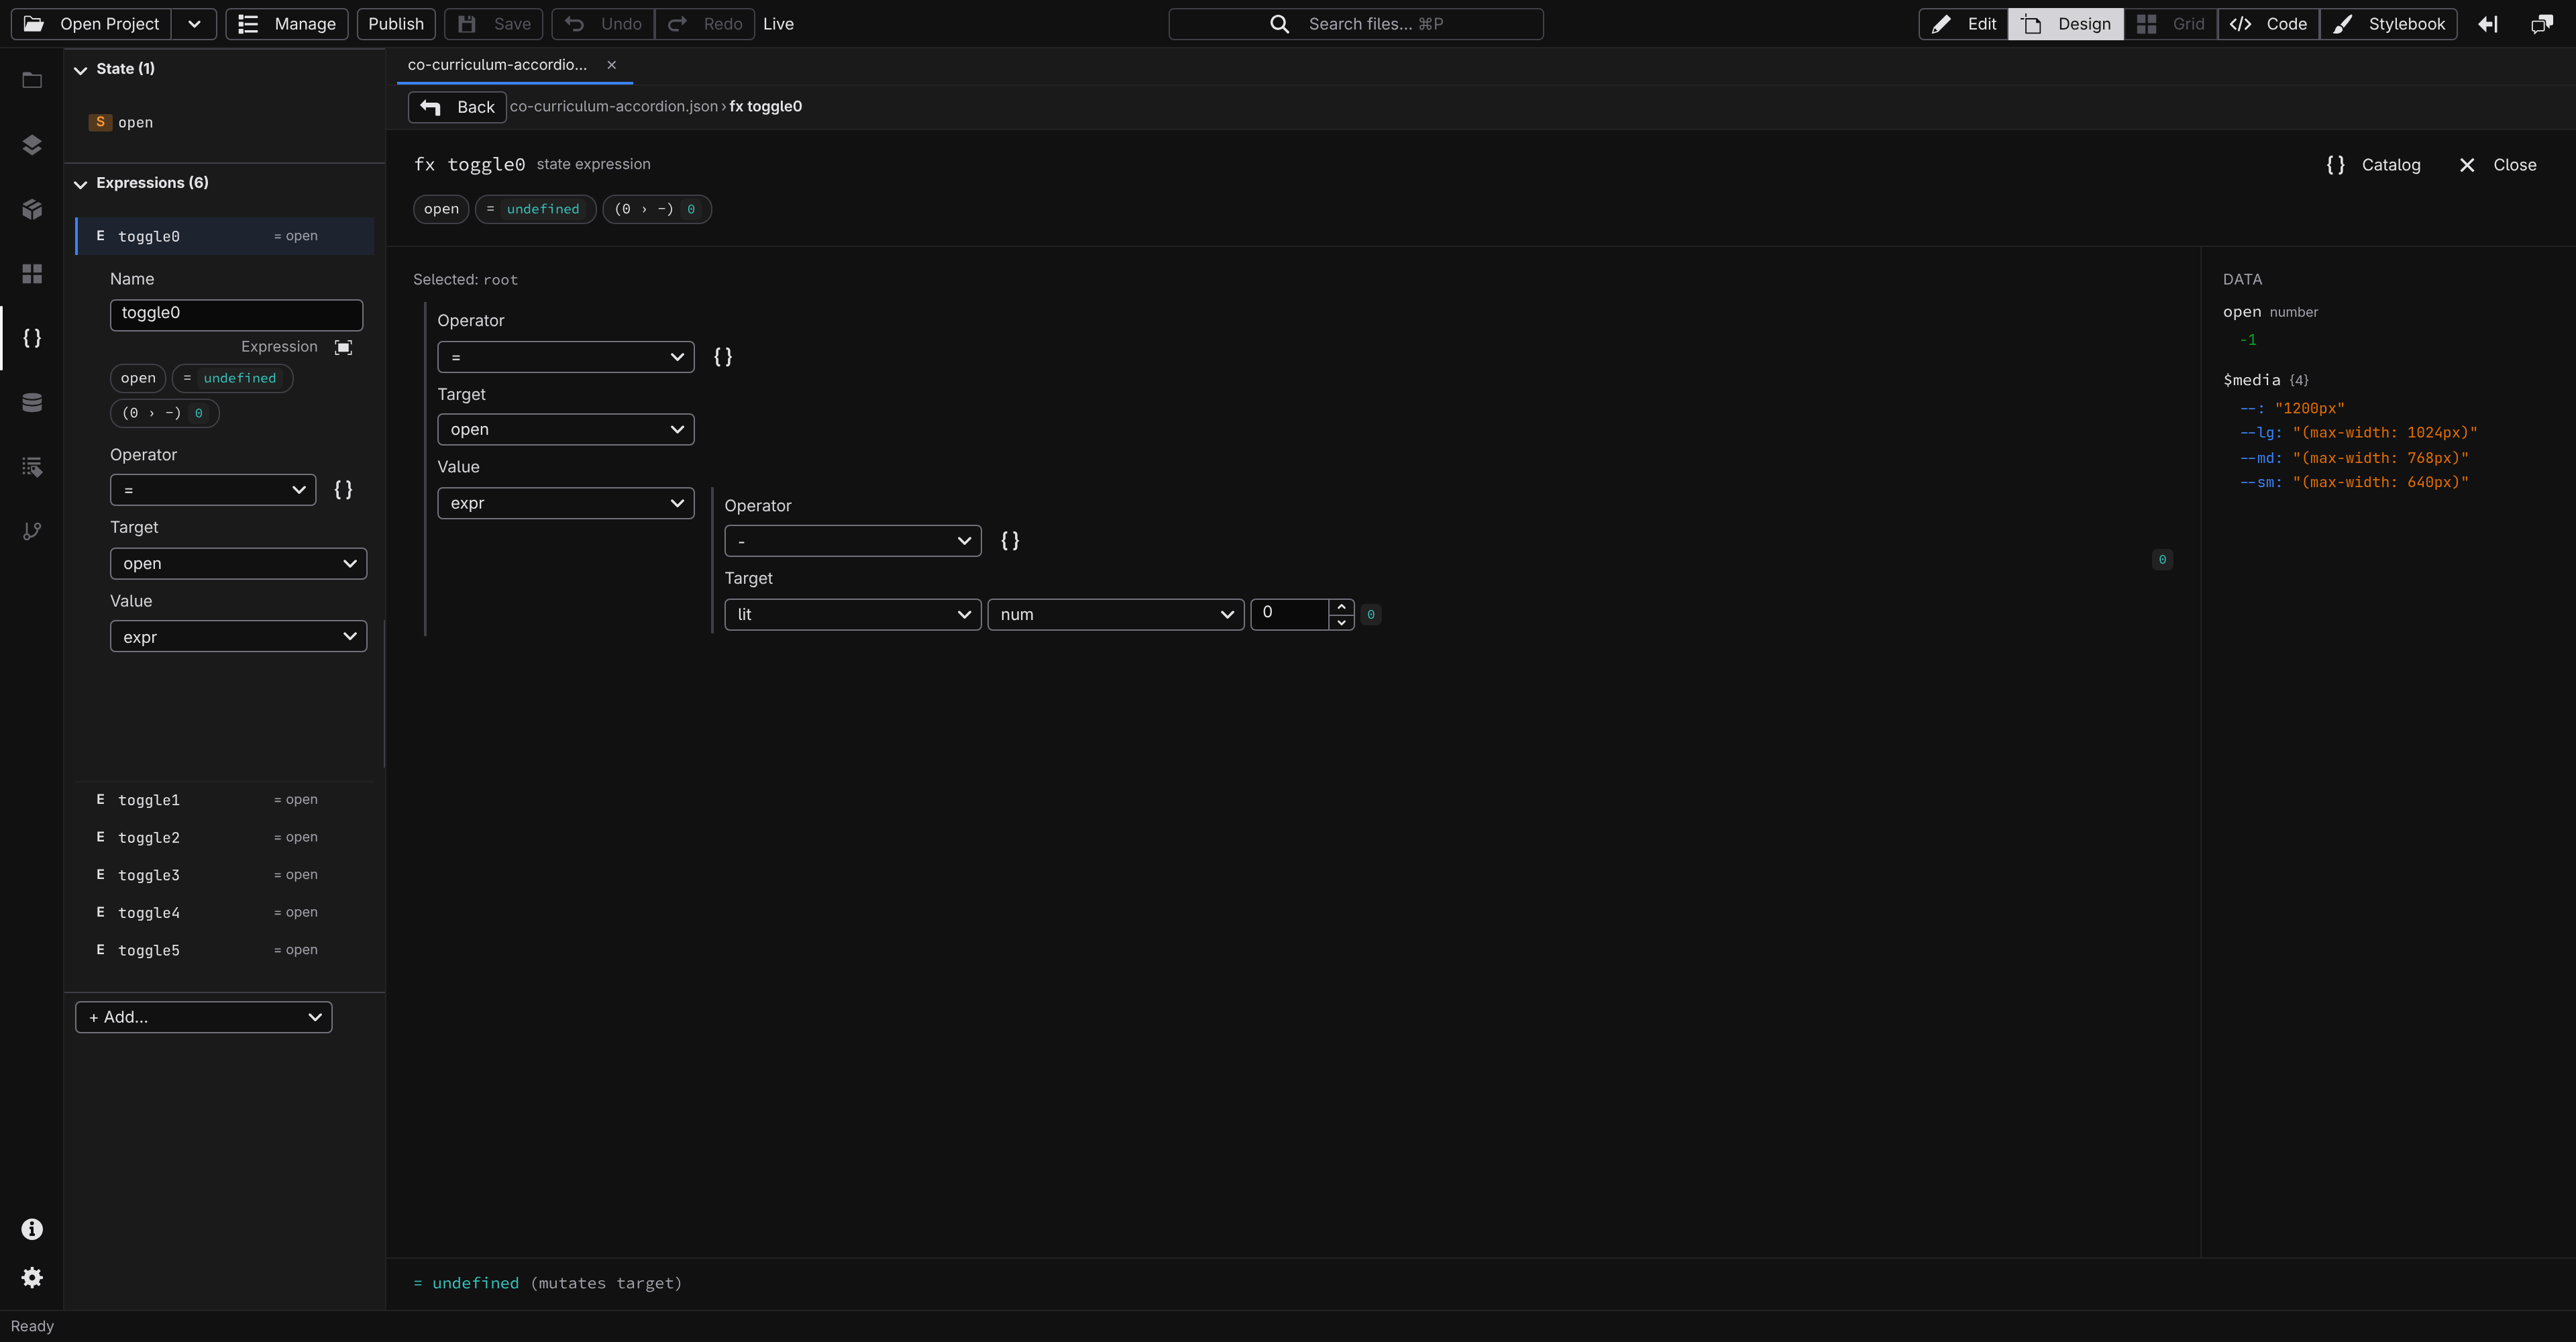Viewport: 2576px width, 1342px height.
Task: Close the co-curriculum-accordion tab
Action: coord(612,65)
